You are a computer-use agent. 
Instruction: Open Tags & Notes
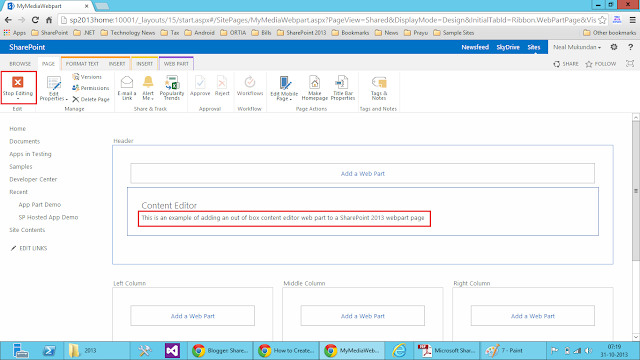coord(379,88)
